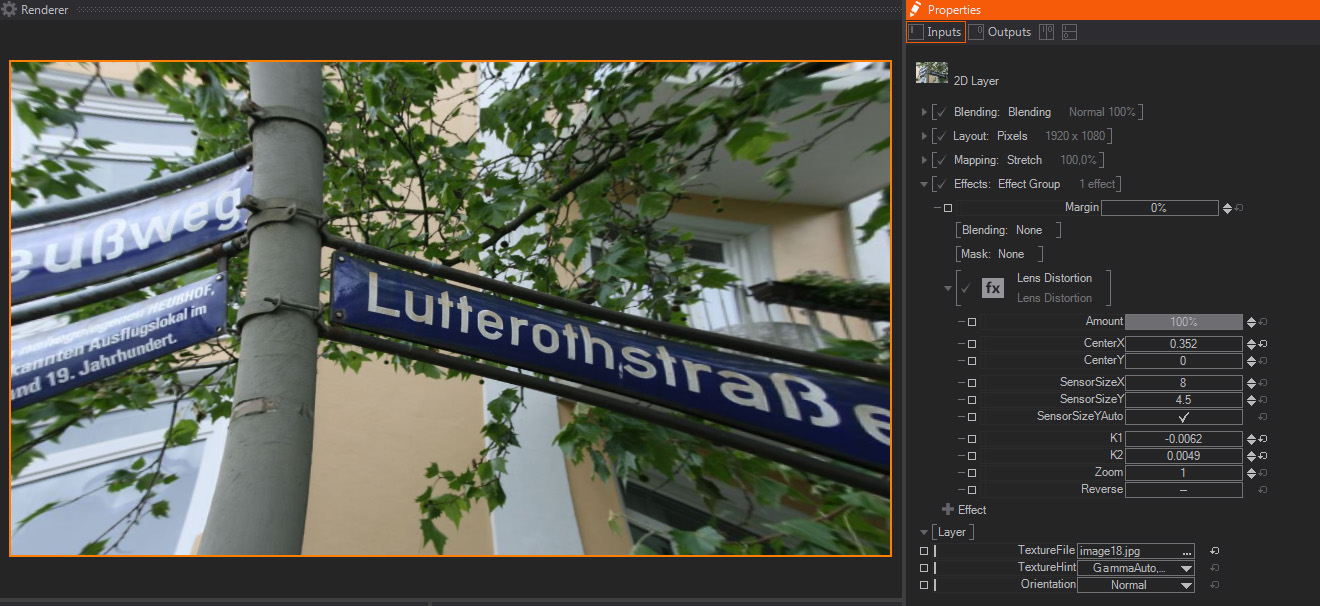Click the stacked inputs/outputs layout icon

(x=1069, y=32)
